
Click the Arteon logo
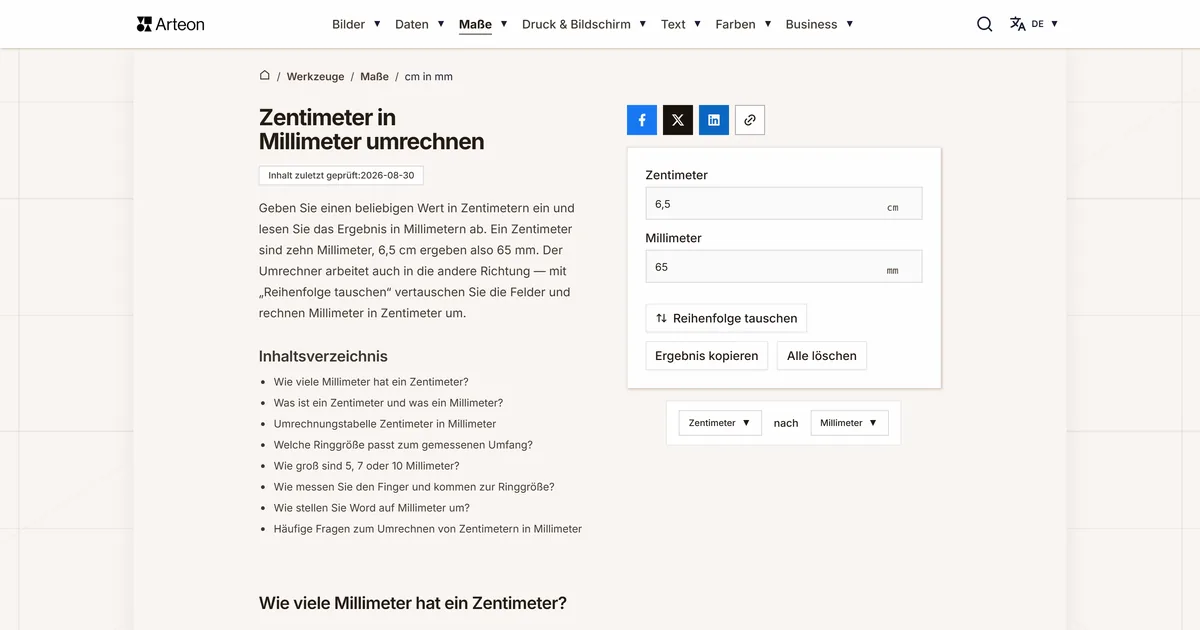coord(170,24)
